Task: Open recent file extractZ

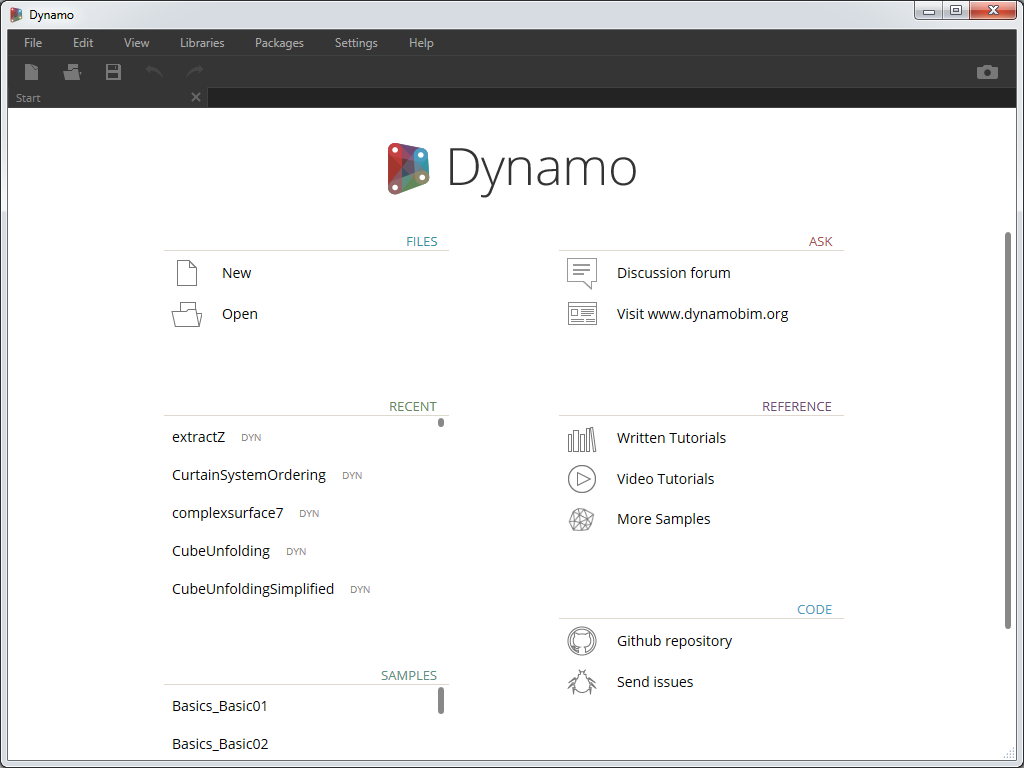Action: 199,438
